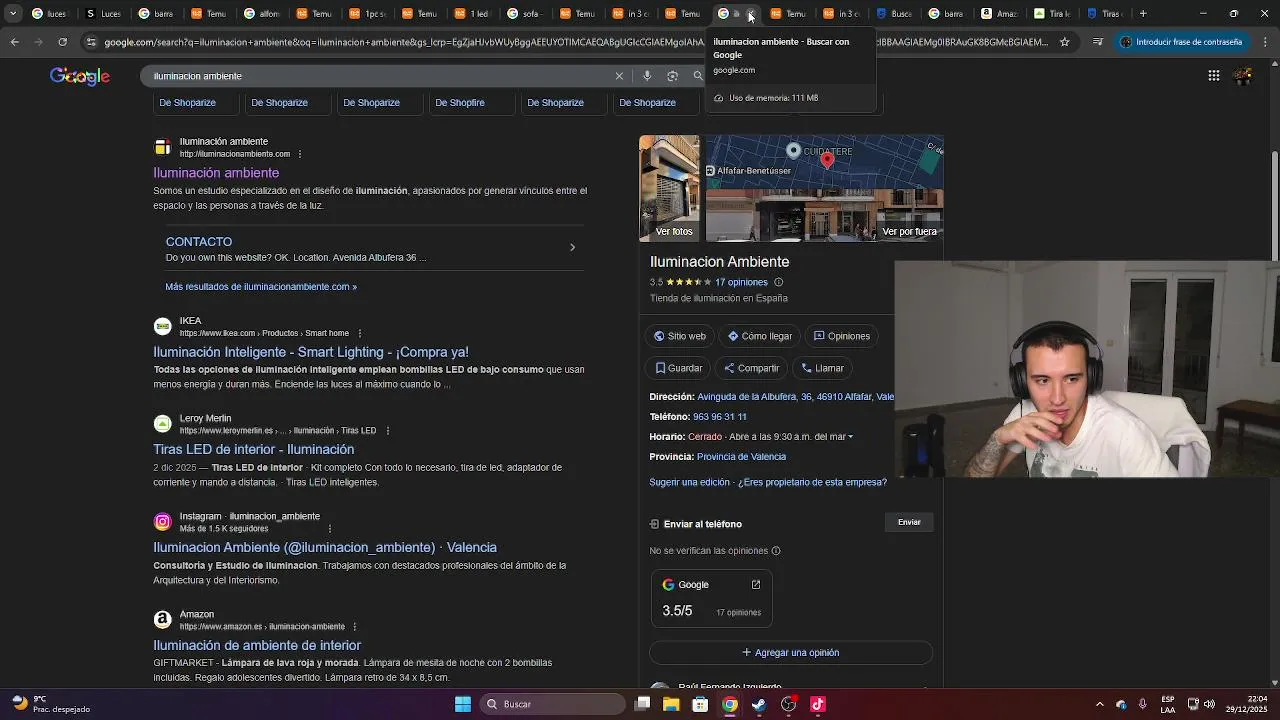Open the external Google reviews link

[x=756, y=585]
